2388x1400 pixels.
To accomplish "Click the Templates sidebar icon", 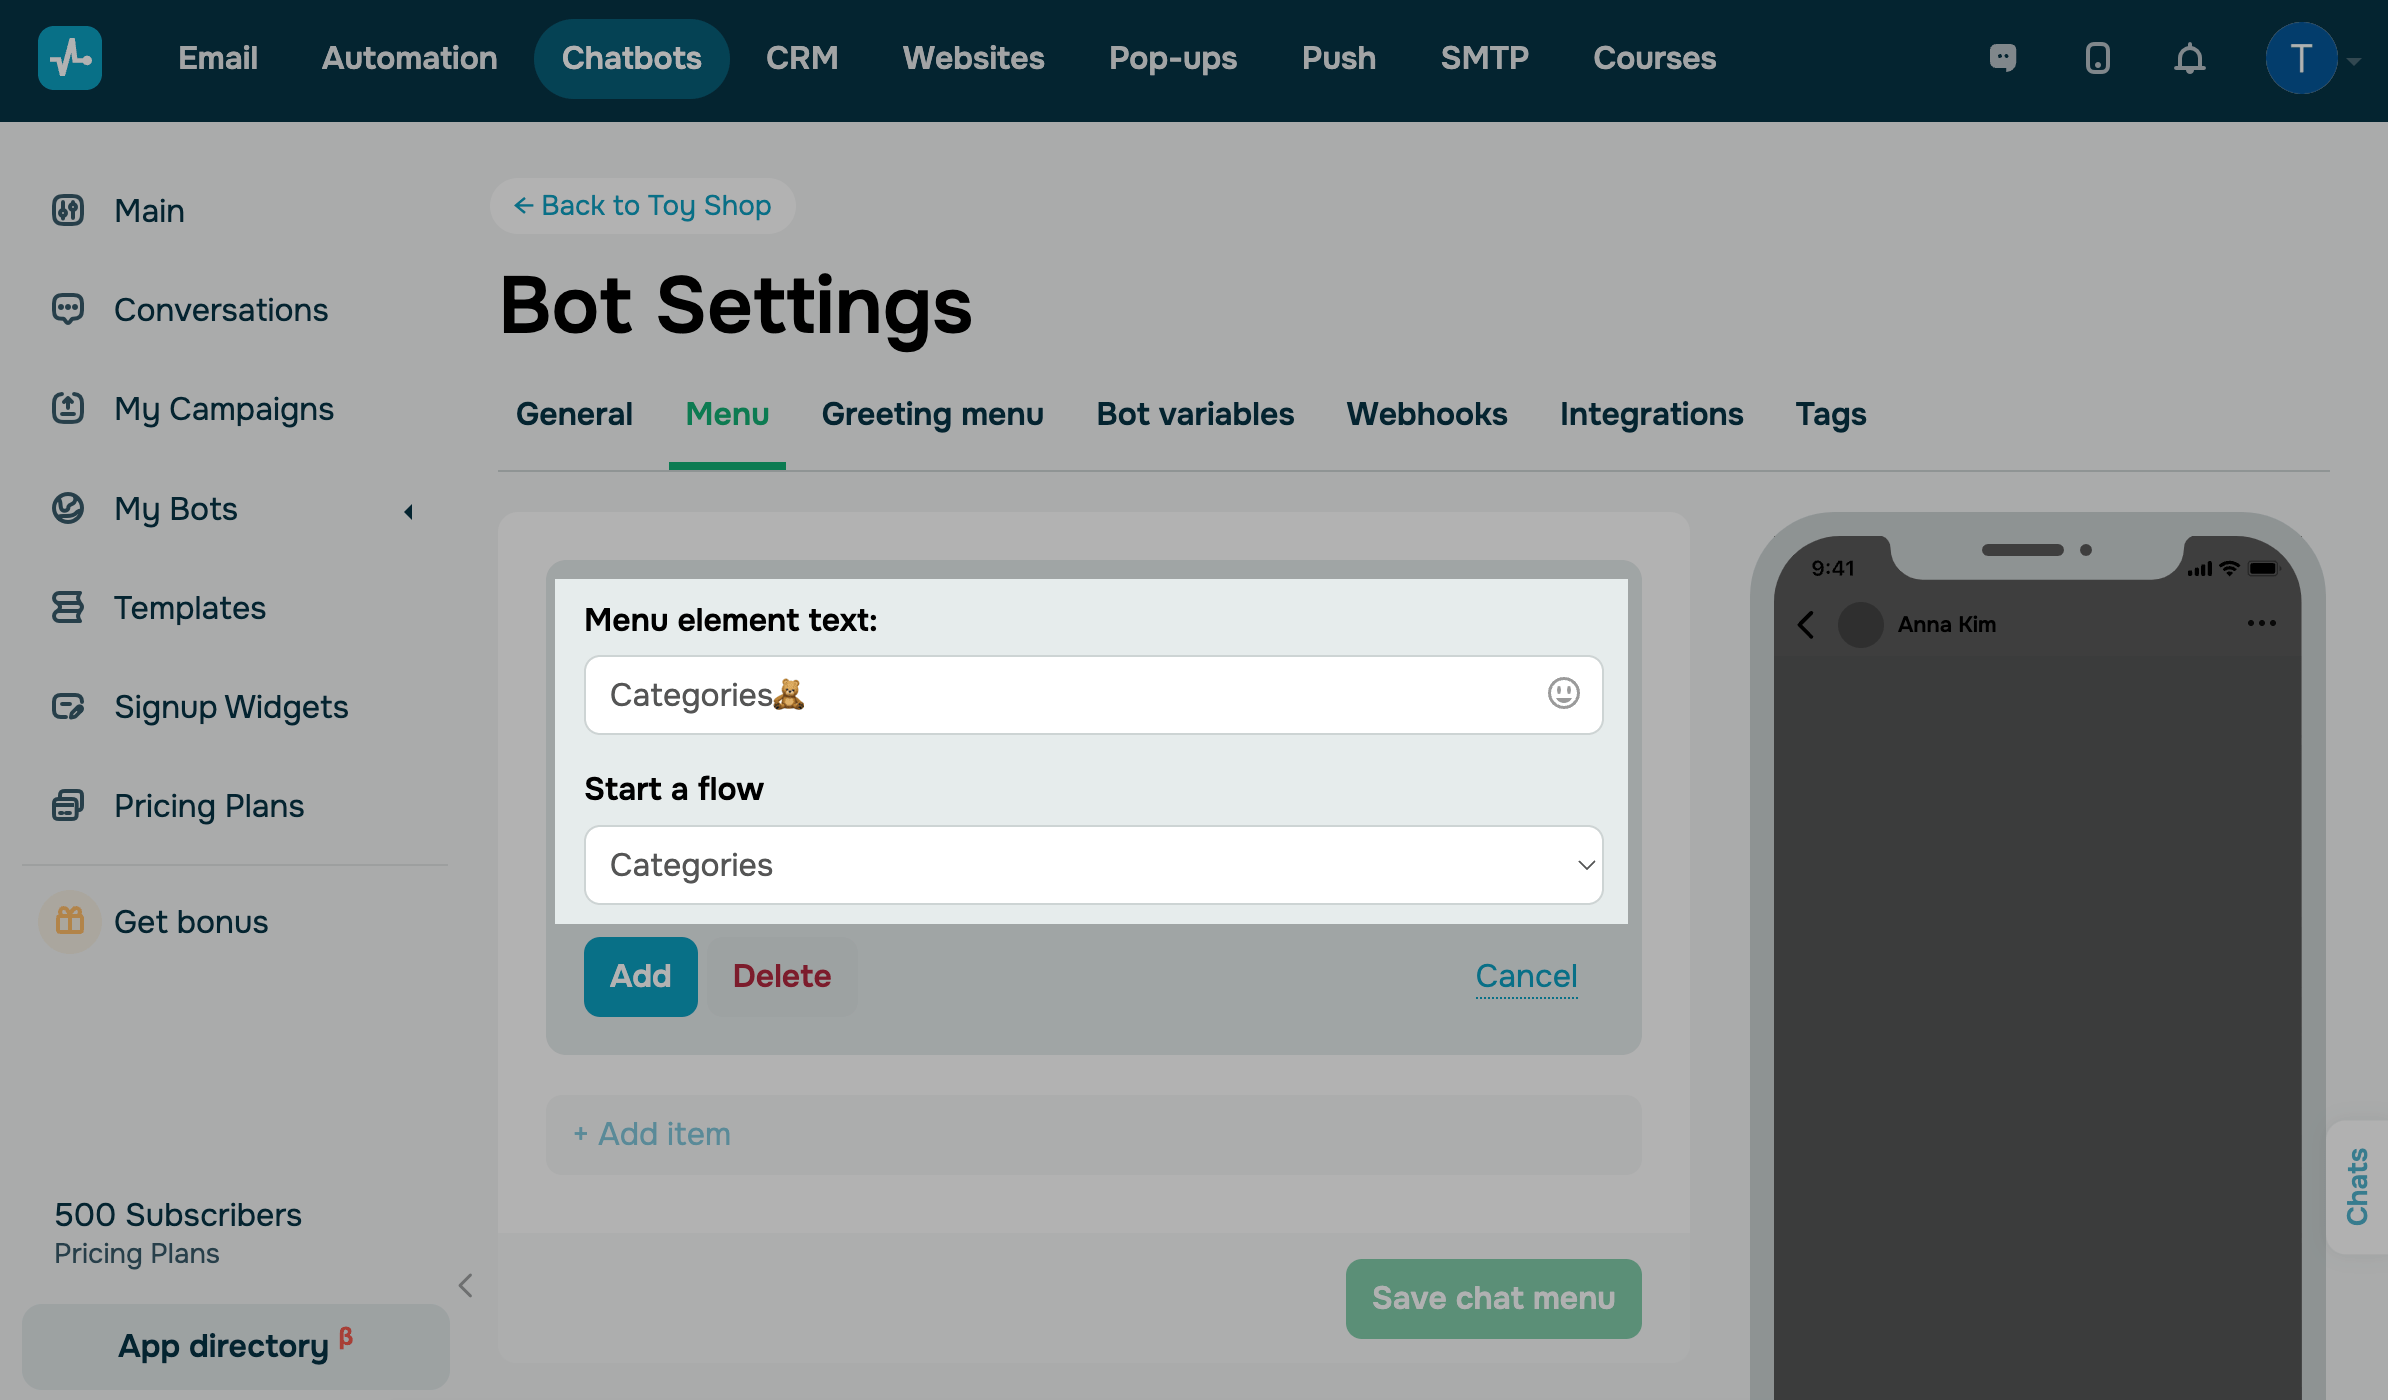I will coord(68,607).
